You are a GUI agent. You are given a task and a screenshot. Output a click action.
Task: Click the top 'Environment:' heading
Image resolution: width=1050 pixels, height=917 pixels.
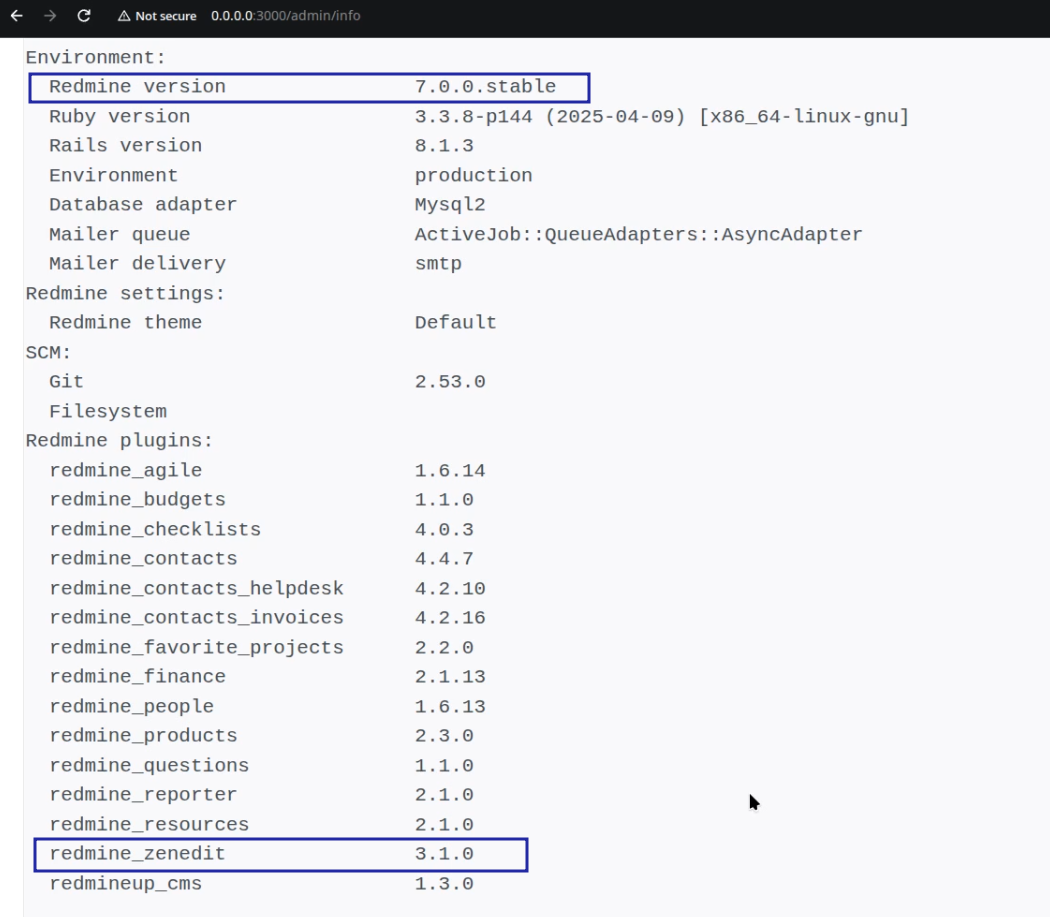tap(96, 58)
